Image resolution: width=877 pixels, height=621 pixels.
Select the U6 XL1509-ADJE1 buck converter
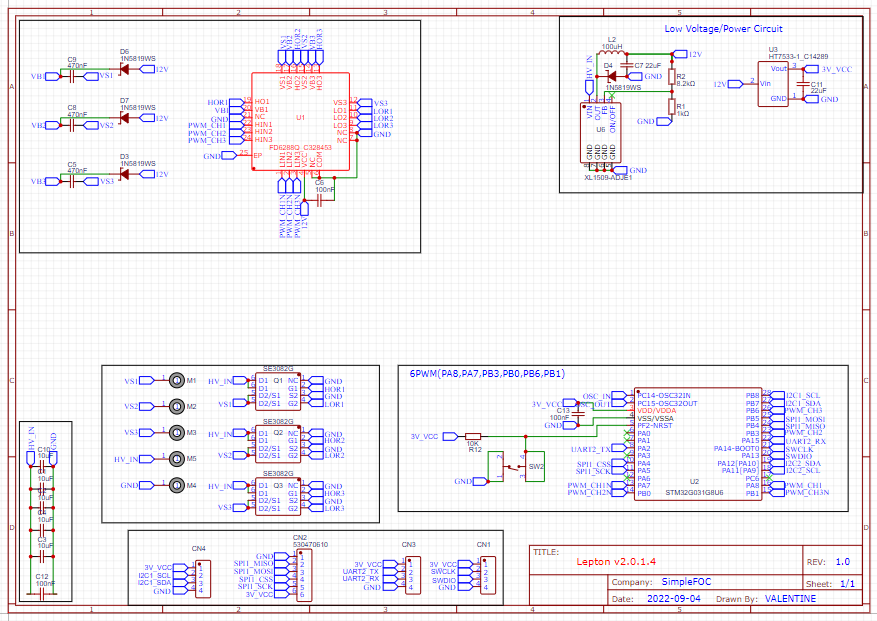601,133
